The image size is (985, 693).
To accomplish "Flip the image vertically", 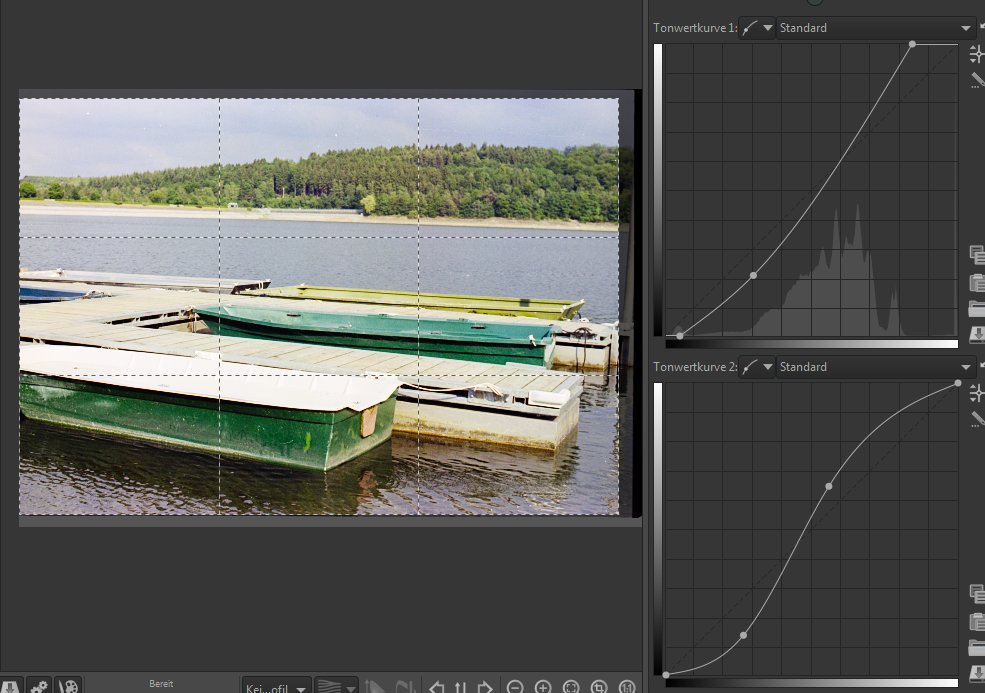I will point(461,687).
